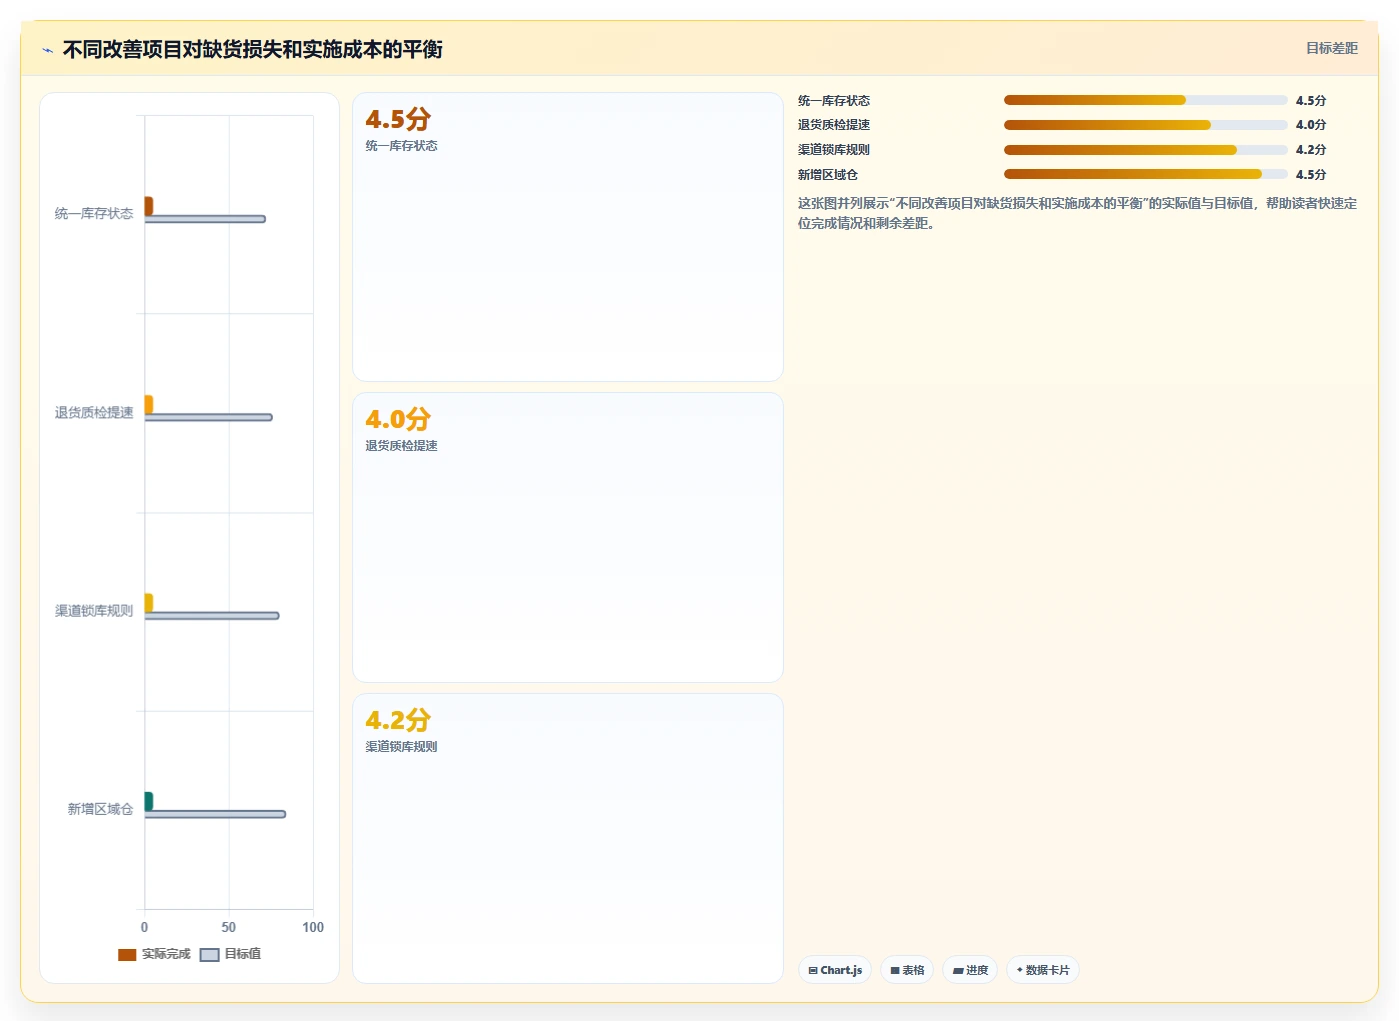Open the 4.2分 渠道锁库规则 data card
The width and height of the screenshot is (1399, 1021).
[568, 838]
